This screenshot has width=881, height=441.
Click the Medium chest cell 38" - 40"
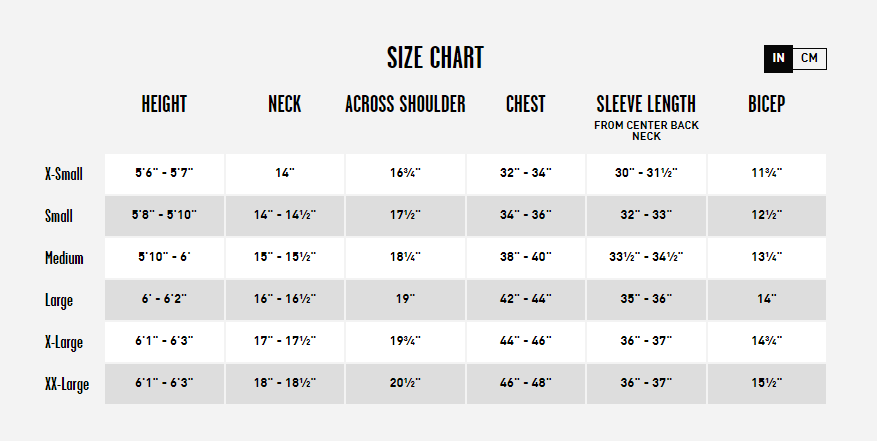[526, 258]
